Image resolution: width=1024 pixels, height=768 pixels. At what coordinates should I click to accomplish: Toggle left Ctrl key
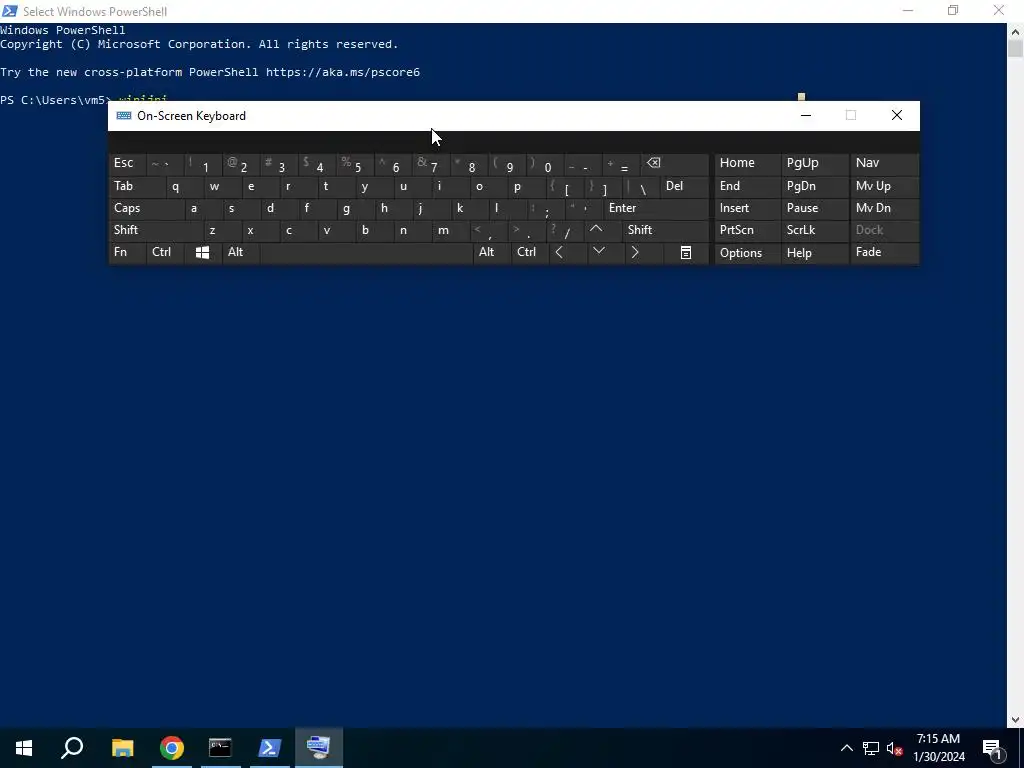[x=165, y=252]
